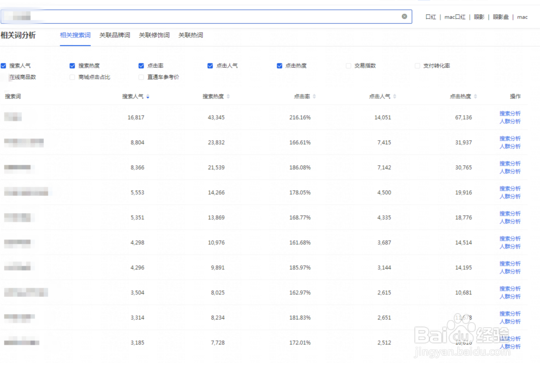Screen dimensions: 540x371
Task: Choose the 眼影盘 suggested keyword
Action: (501, 17)
